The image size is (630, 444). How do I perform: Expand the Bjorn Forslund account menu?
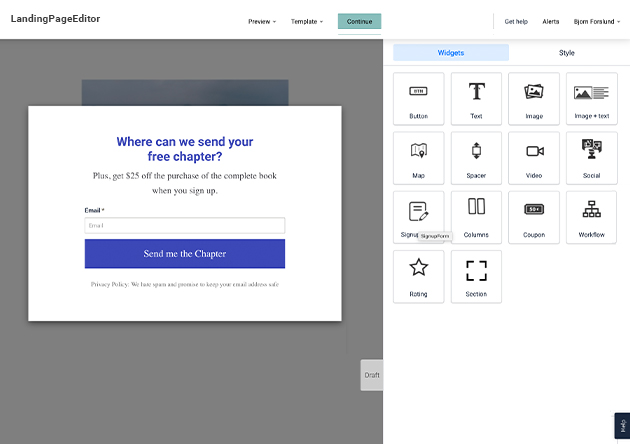pos(597,22)
